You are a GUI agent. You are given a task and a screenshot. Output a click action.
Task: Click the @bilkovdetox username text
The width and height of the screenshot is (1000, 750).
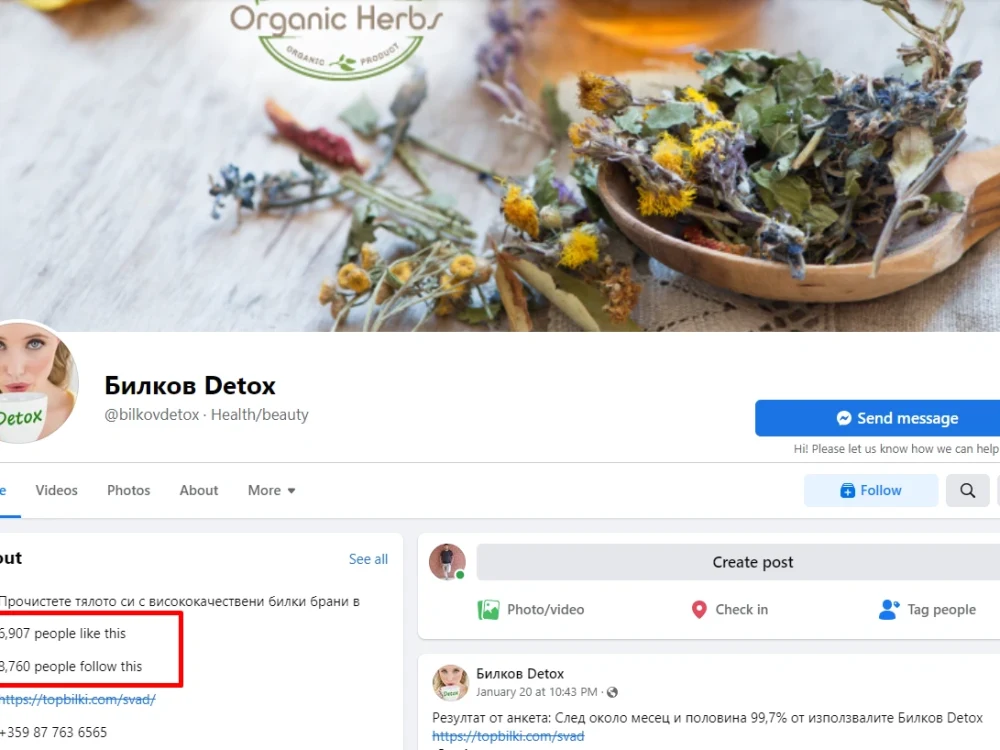pos(152,415)
